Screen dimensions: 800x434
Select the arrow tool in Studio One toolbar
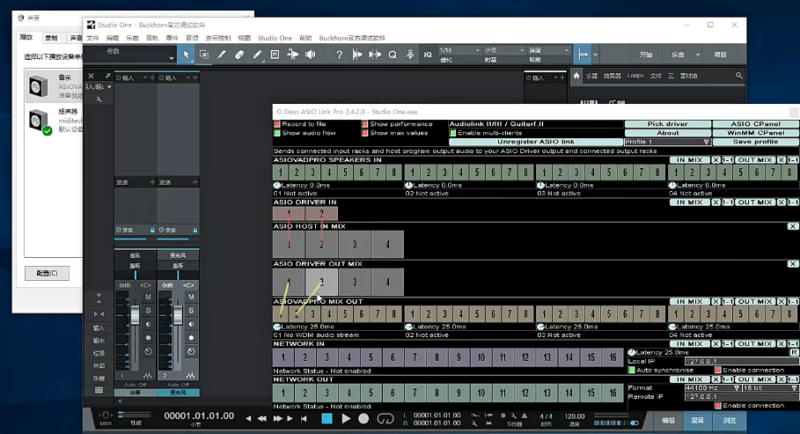click(186, 53)
